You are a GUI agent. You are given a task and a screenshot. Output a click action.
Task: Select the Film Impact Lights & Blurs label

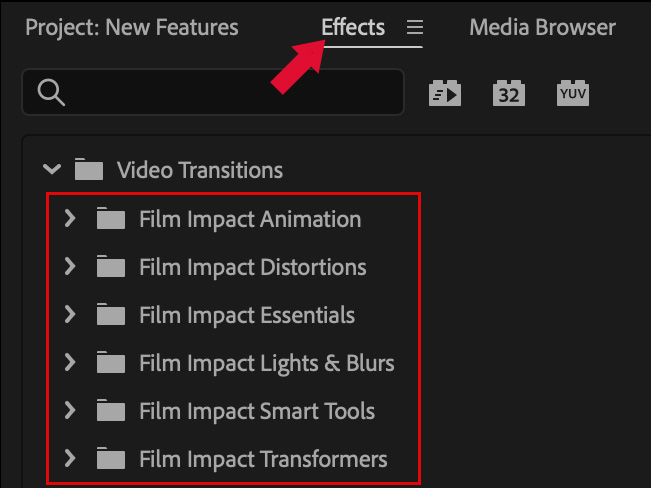click(267, 363)
